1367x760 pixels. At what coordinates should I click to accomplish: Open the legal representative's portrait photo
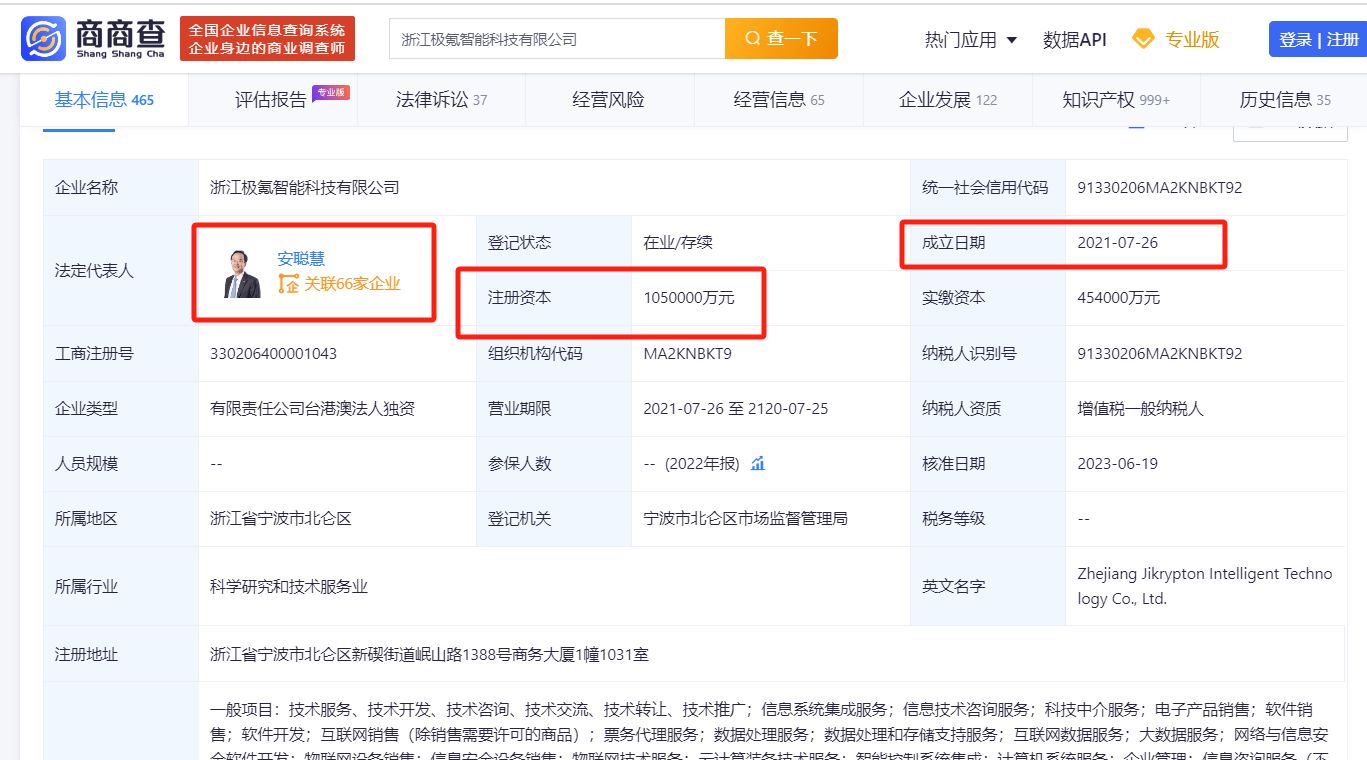click(x=242, y=273)
